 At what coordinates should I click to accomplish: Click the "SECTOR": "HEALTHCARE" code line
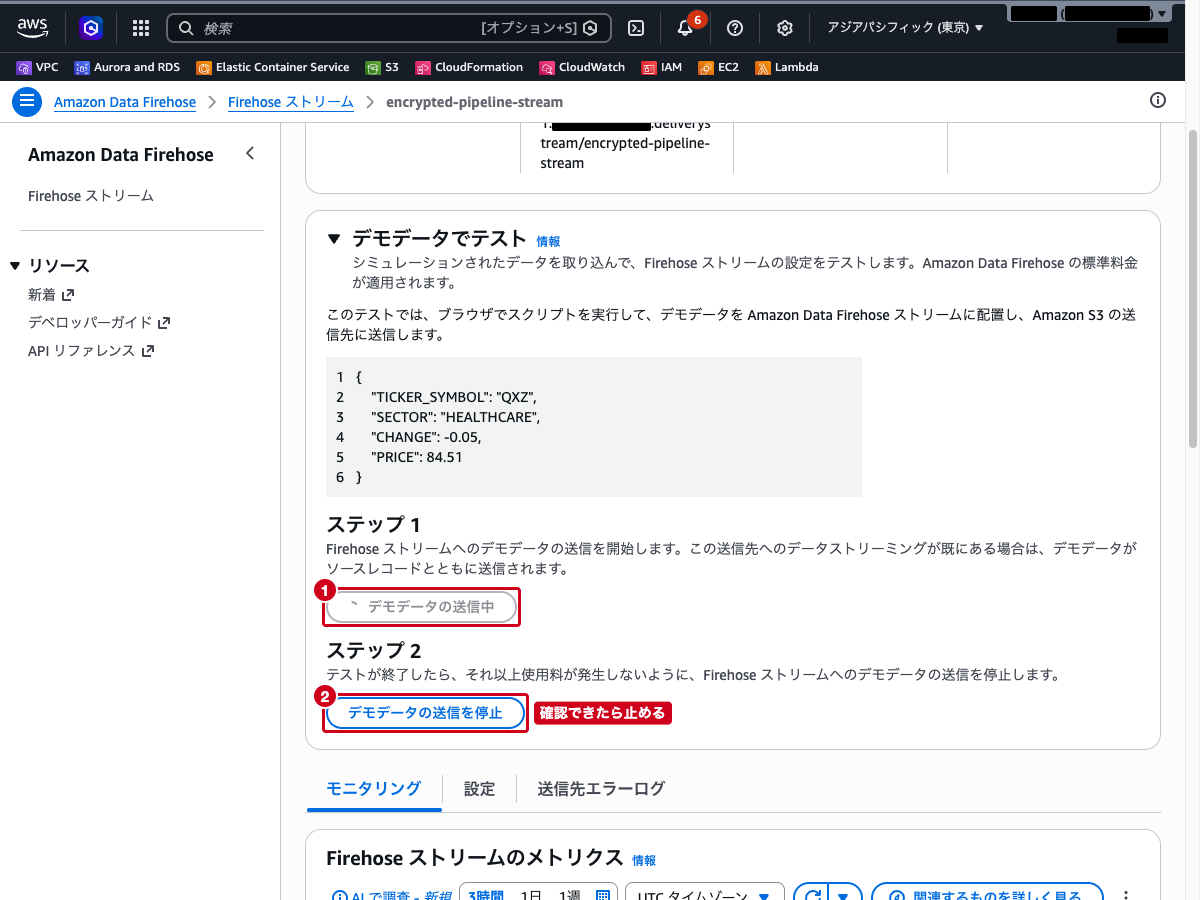point(455,417)
